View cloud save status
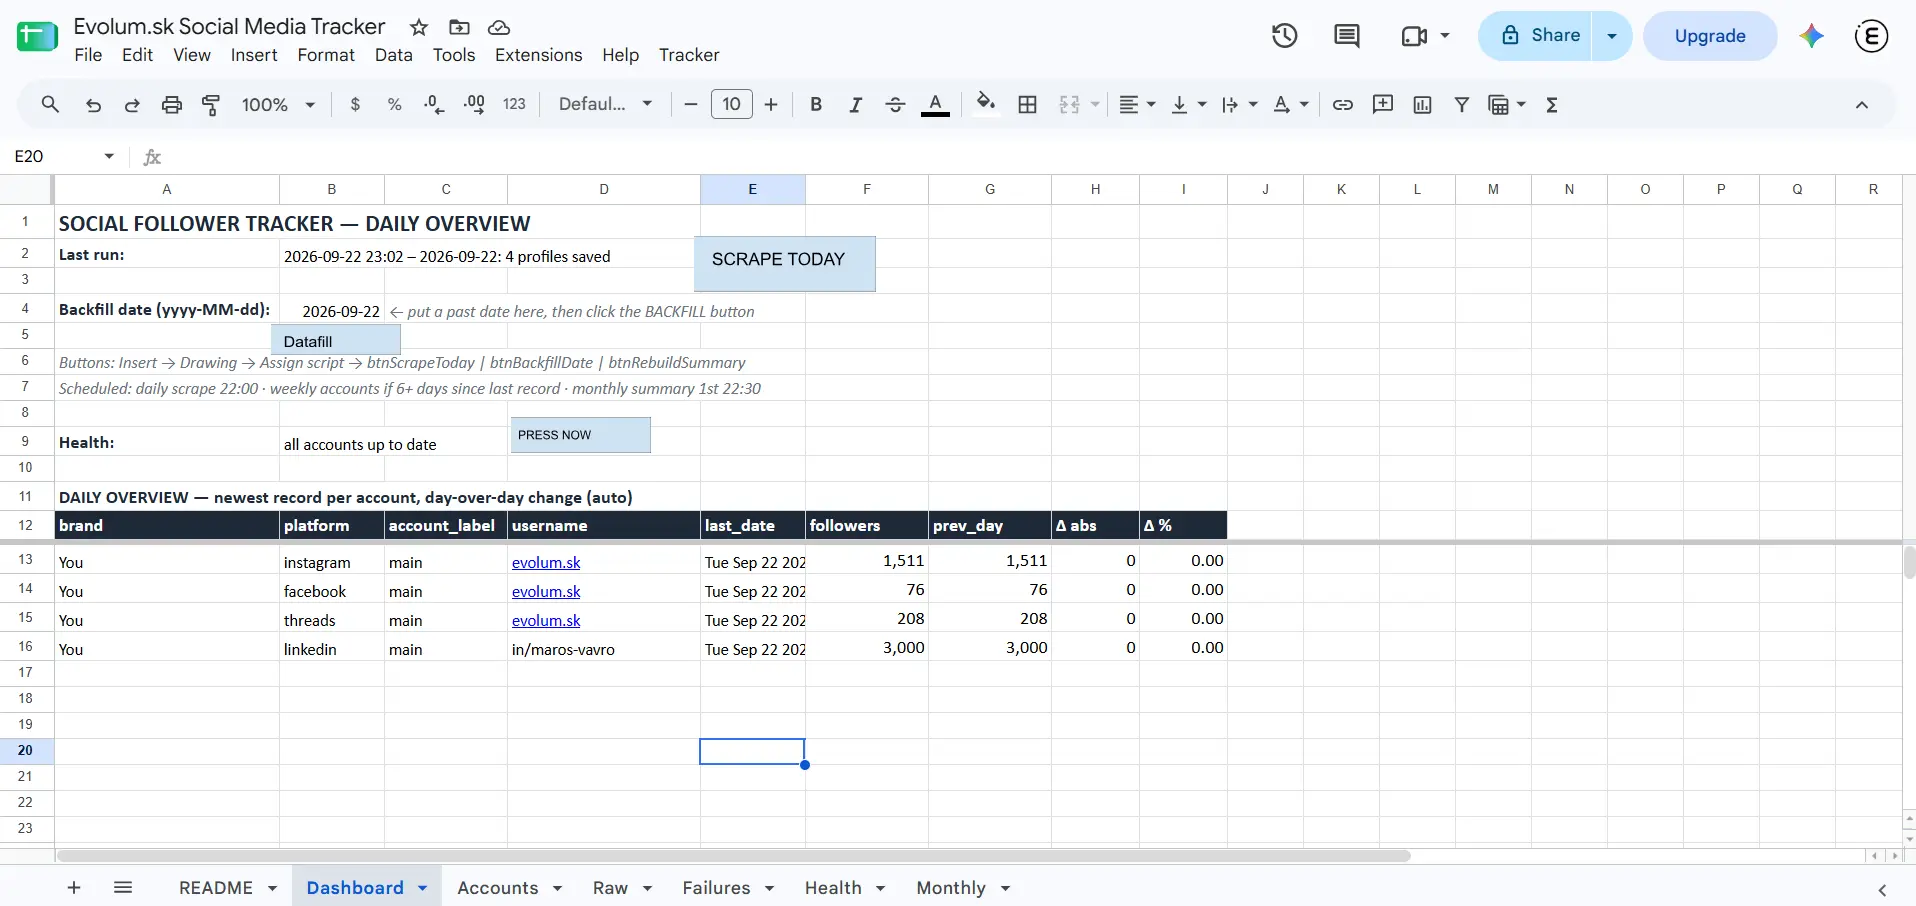1916x906 pixels. (x=499, y=27)
